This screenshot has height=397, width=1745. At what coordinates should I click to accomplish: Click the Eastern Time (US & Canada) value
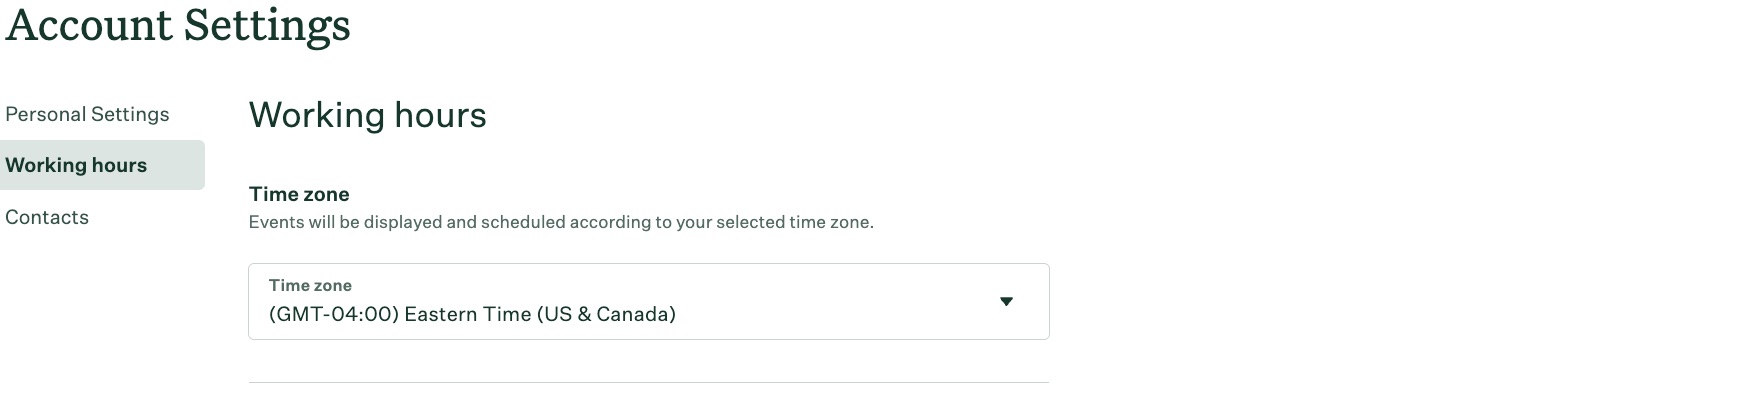(x=540, y=314)
